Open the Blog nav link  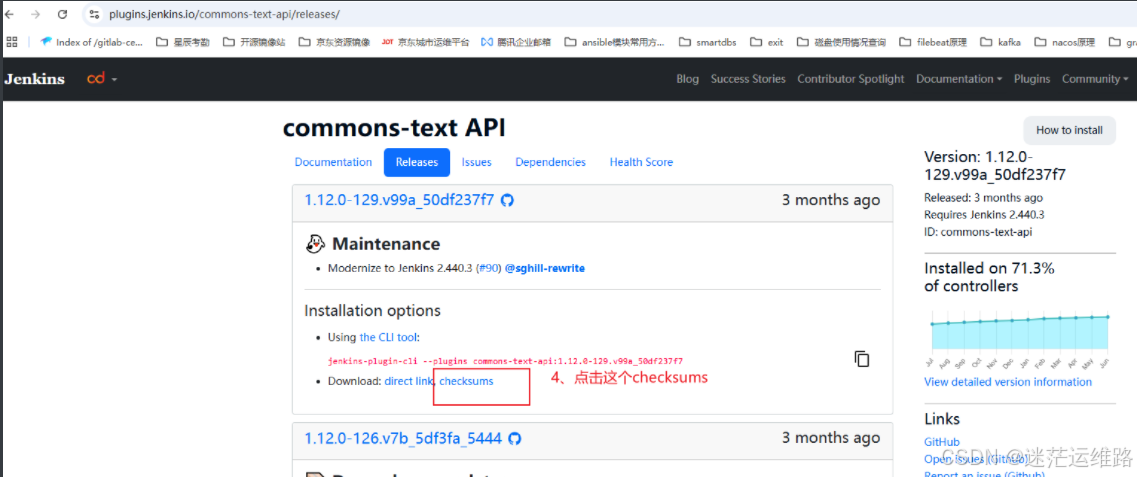(x=687, y=79)
